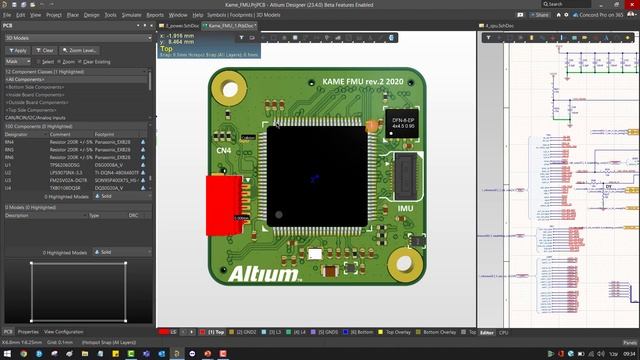
Task: Click the blue [6] Bottom layer color swatch
Action: click(x=345, y=332)
